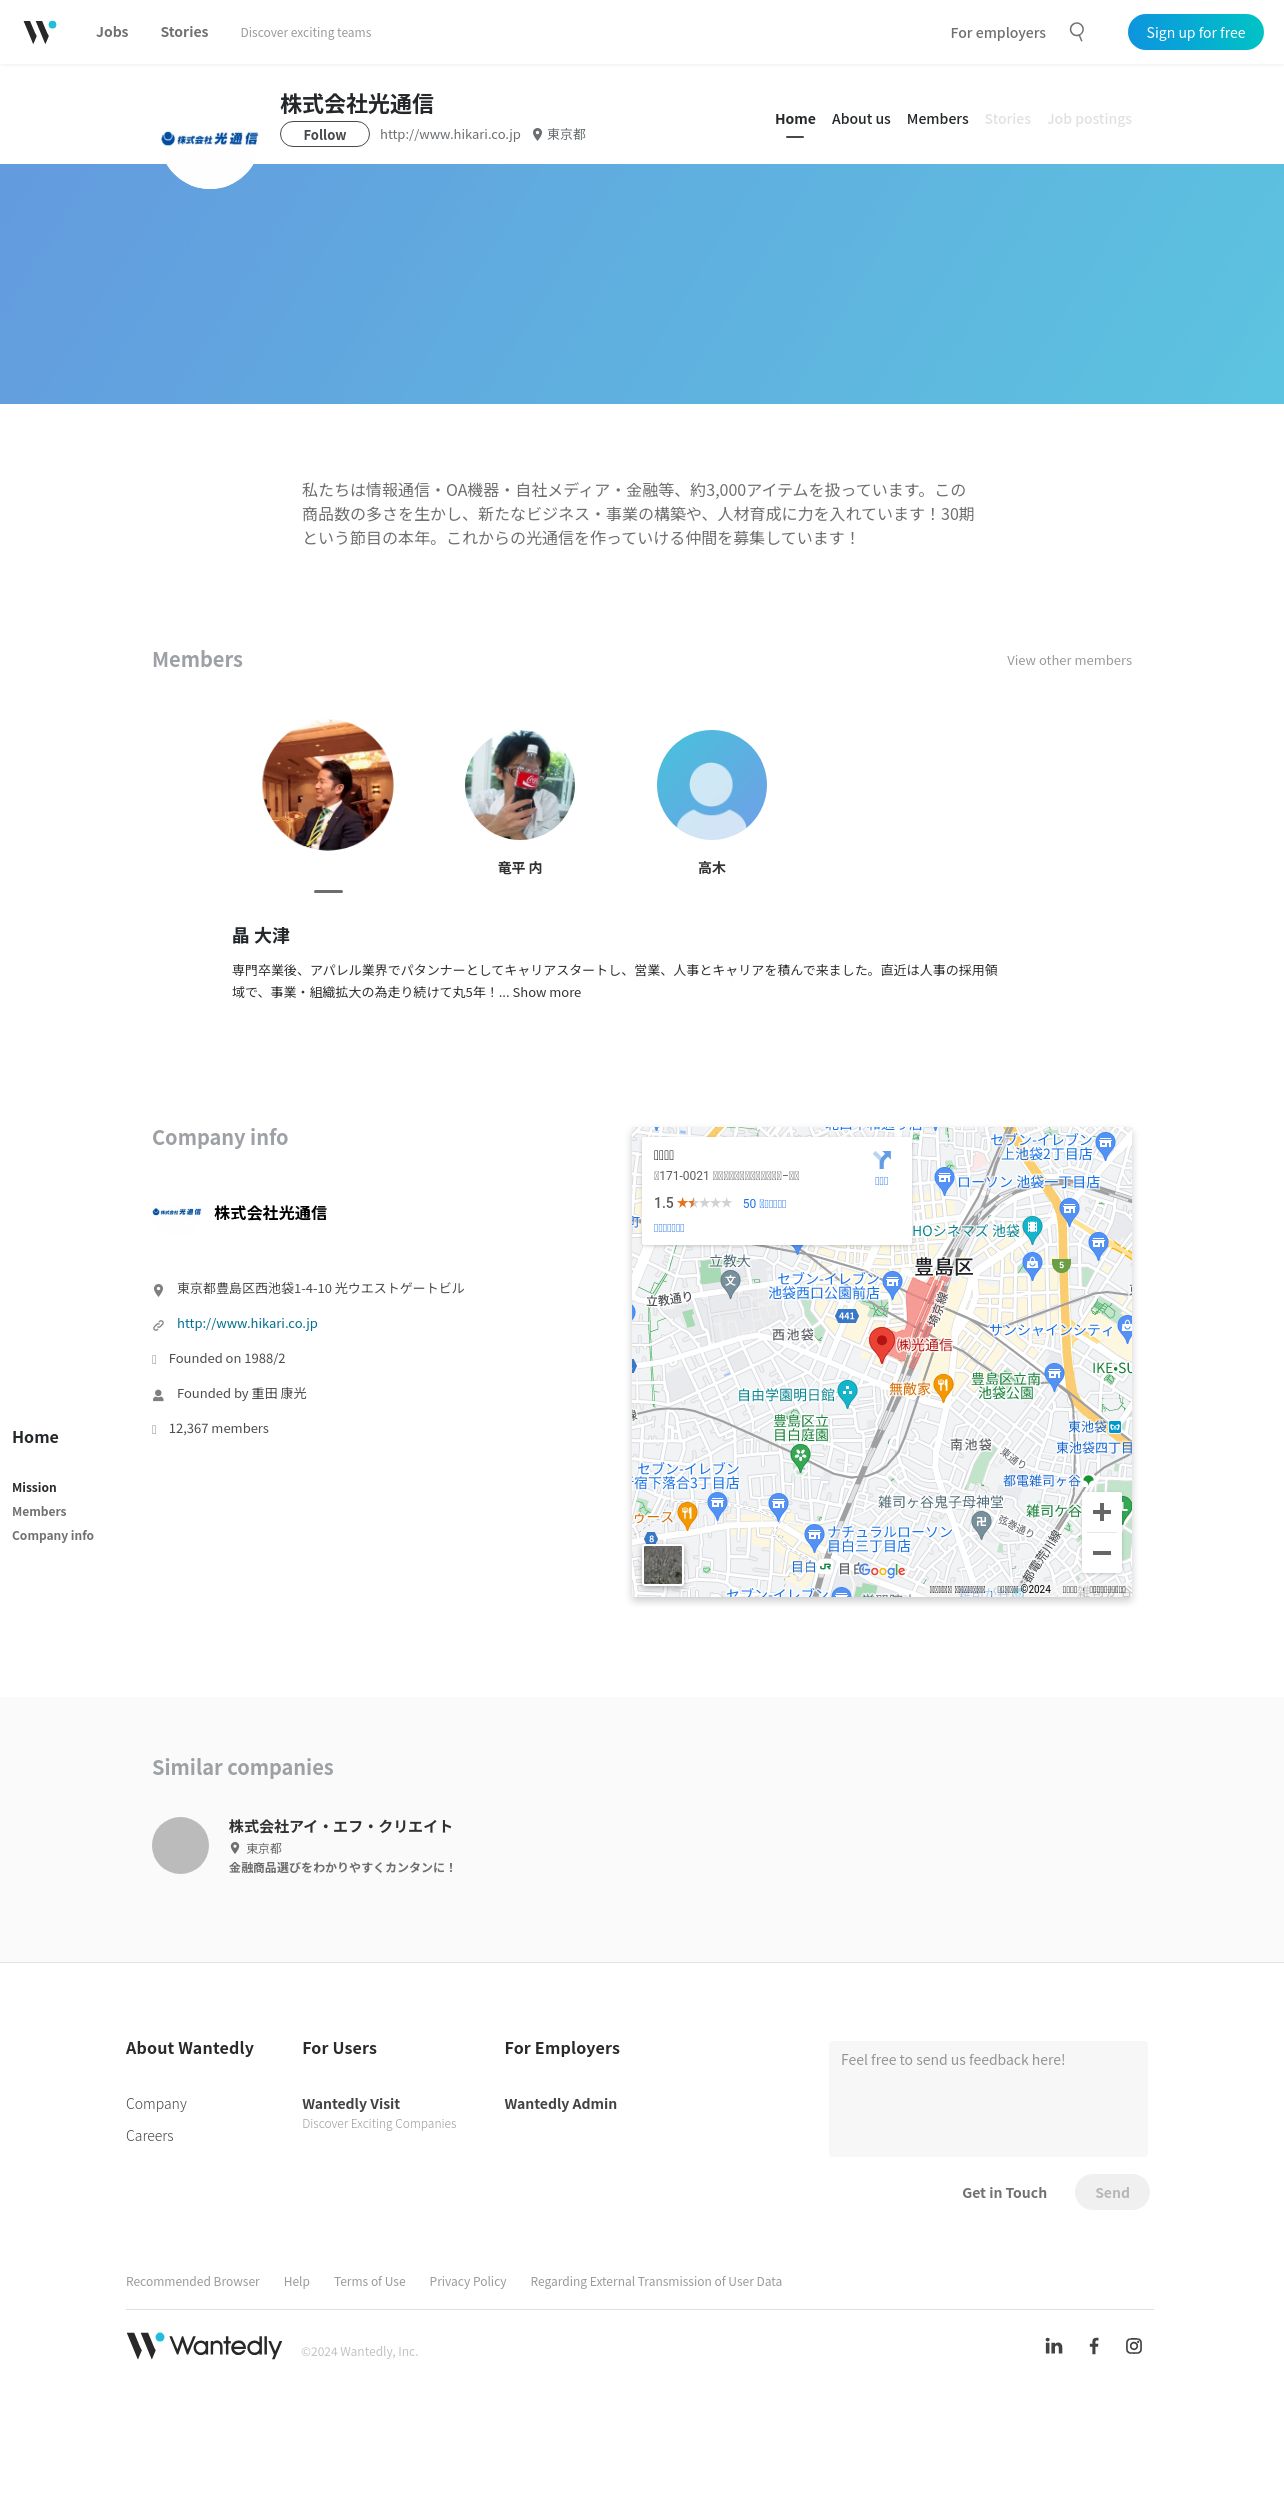Select member photo of 竜平 内
The height and width of the screenshot is (2513, 1284).
(520, 785)
